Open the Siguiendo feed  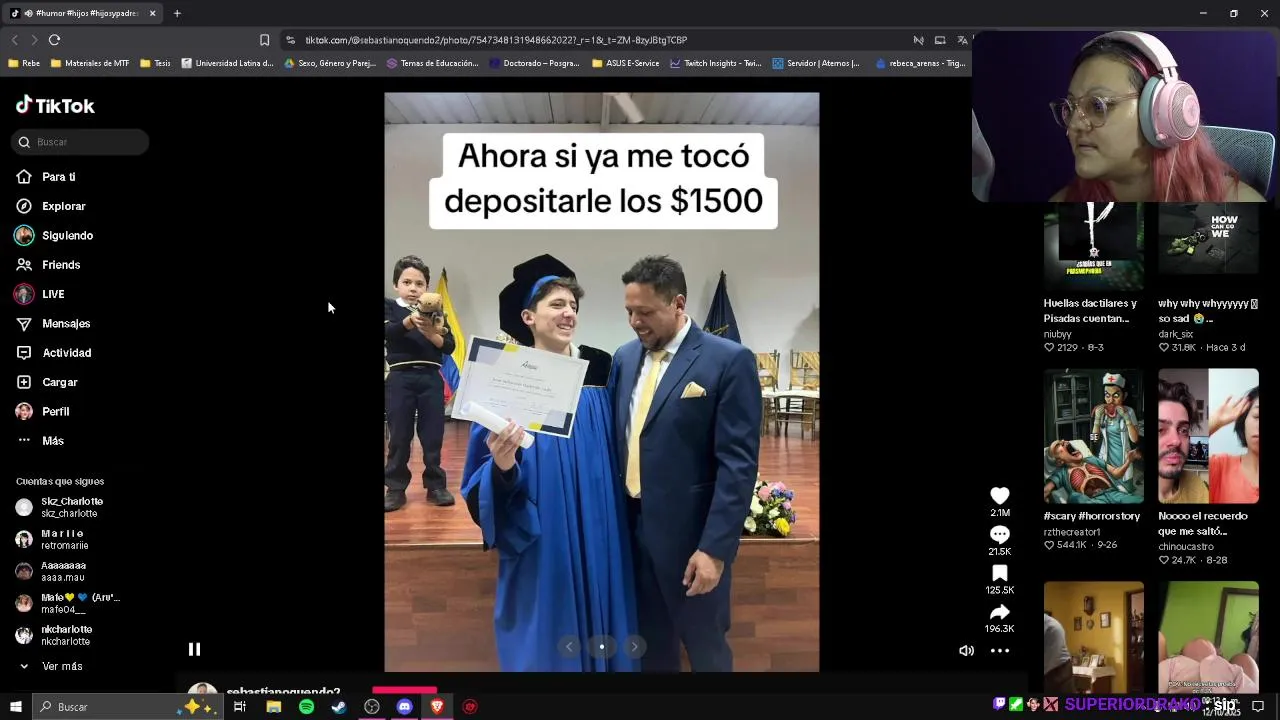point(67,235)
